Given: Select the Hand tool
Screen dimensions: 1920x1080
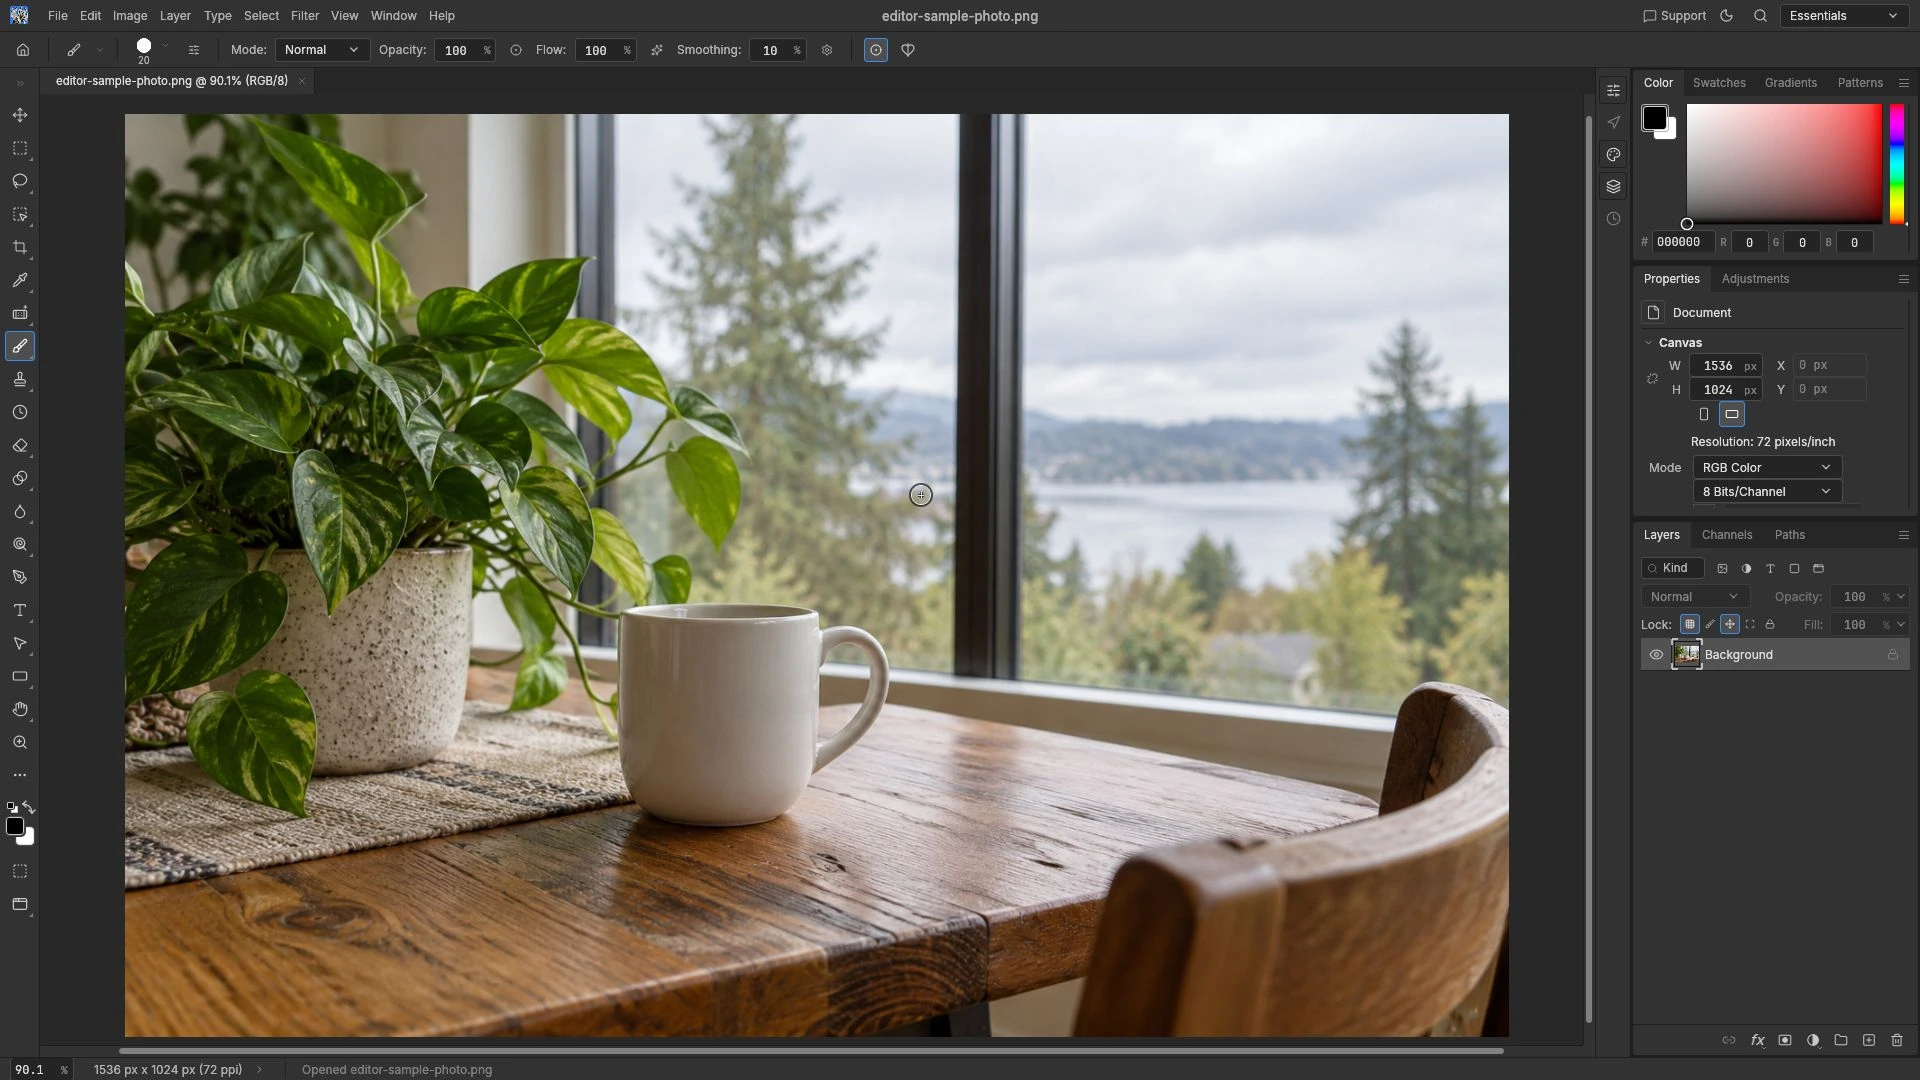Looking at the screenshot, I should [20, 710].
